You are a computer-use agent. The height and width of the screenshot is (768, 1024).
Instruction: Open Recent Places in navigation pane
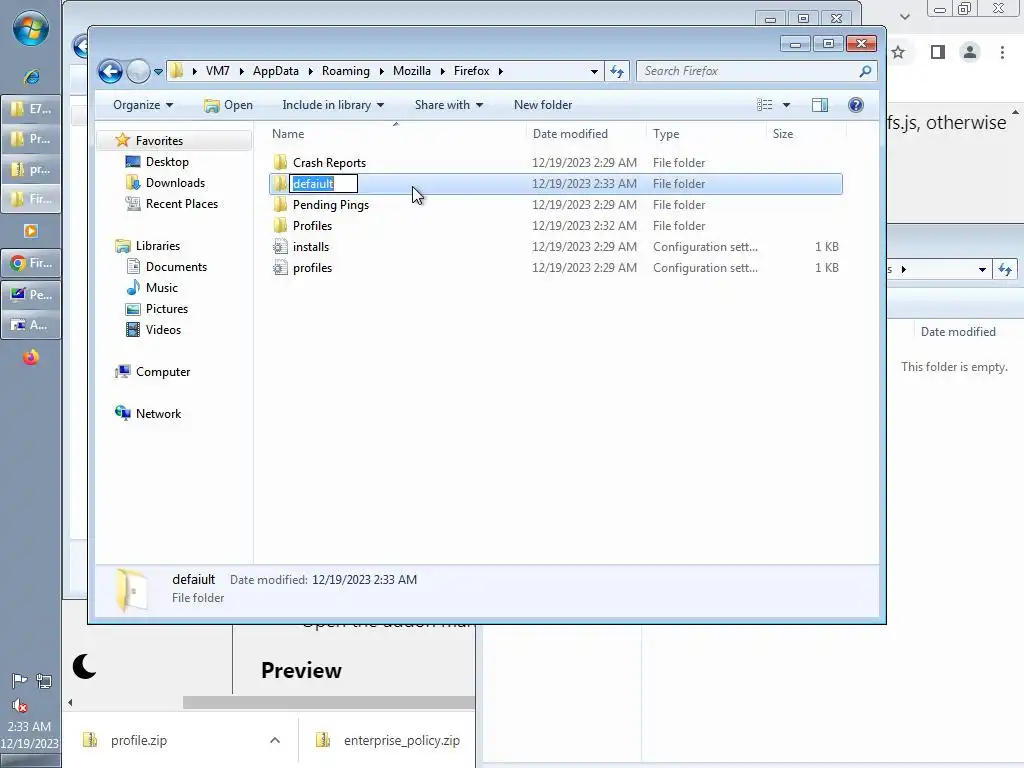click(182, 204)
